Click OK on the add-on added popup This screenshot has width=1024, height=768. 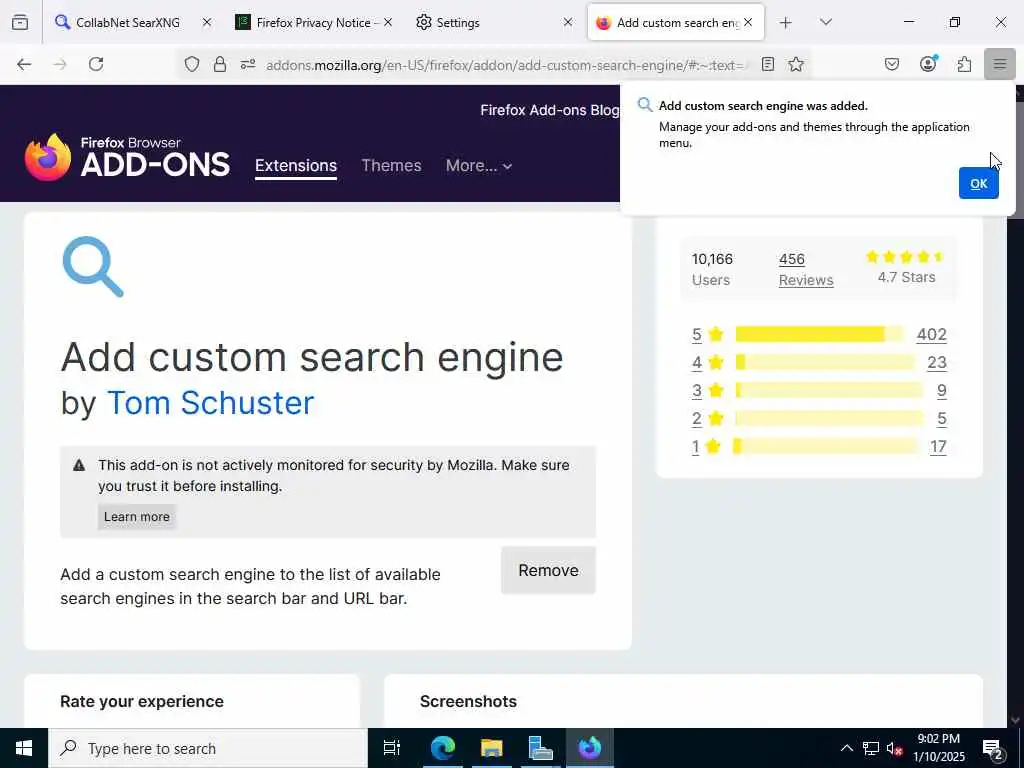pos(978,184)
